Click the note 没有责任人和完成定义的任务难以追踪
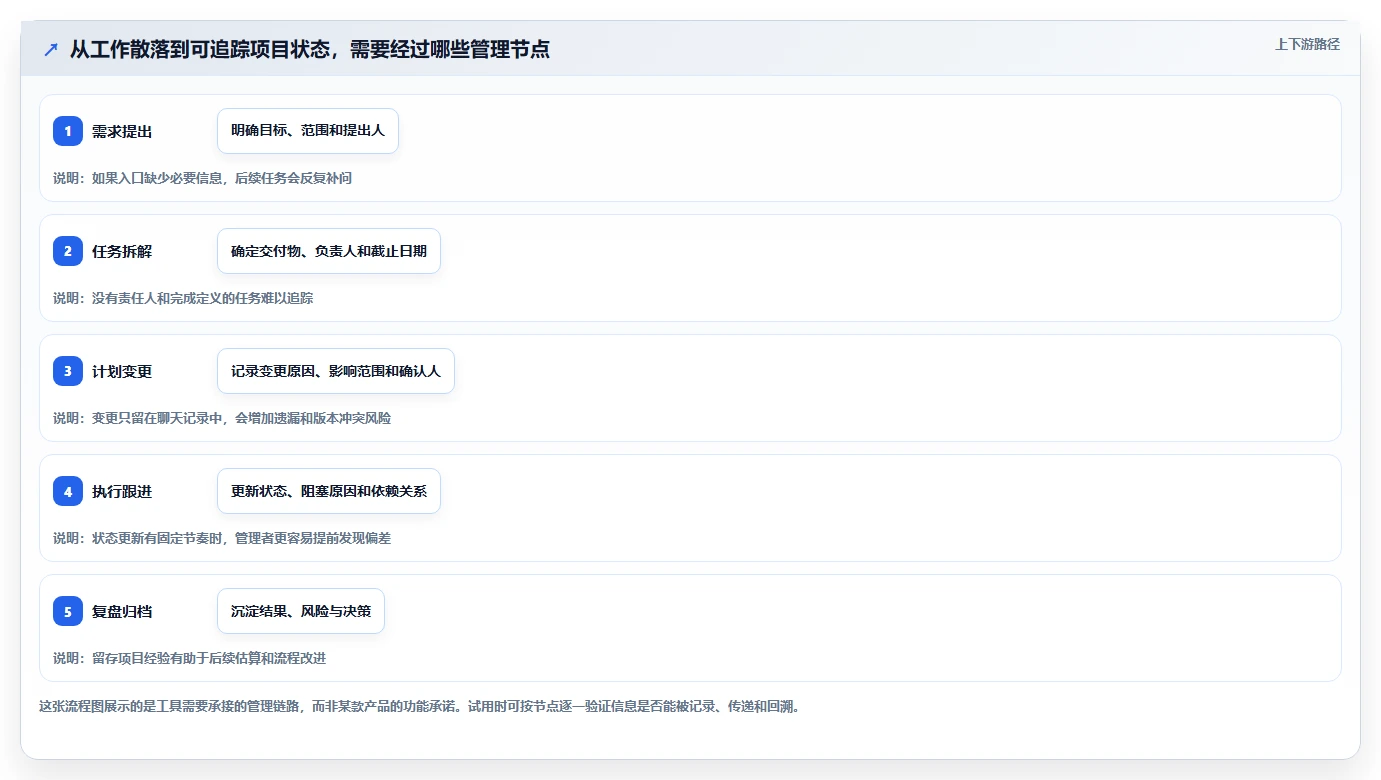 pos(202,298)
